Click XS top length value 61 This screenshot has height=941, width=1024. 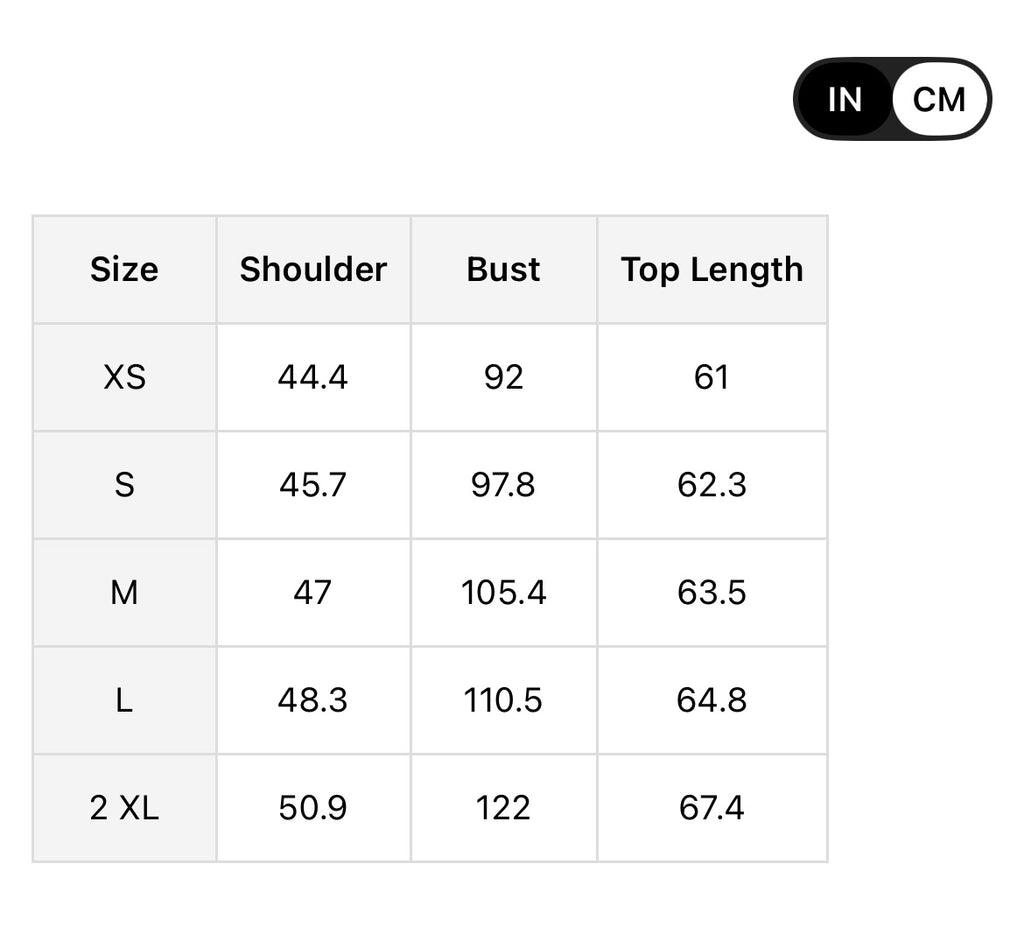pyautogui.click(x=711, y=377)
